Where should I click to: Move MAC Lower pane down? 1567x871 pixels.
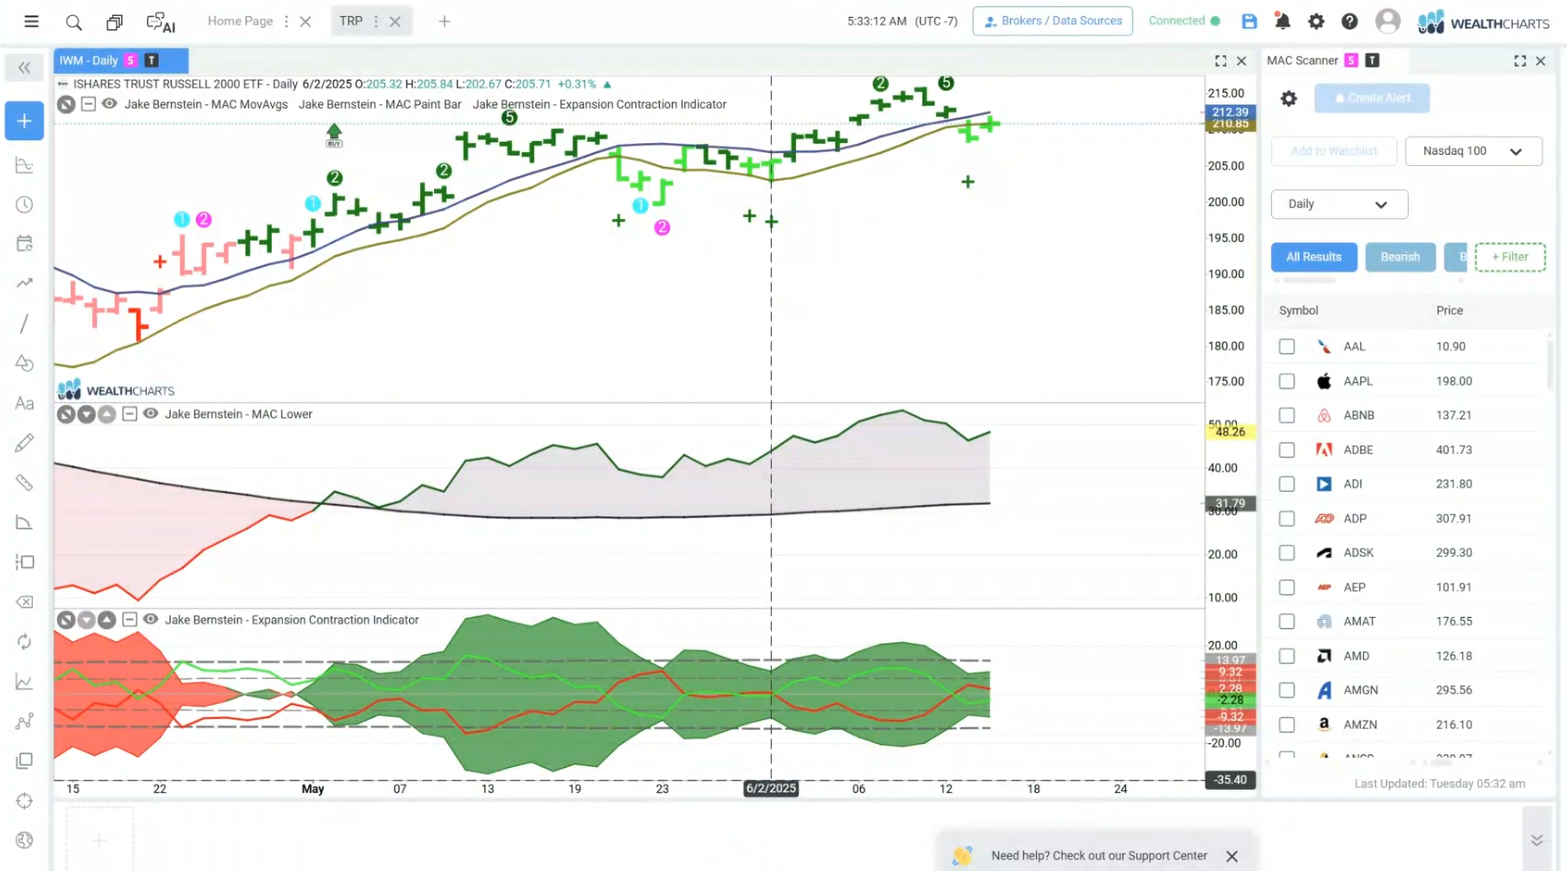[87, 414]
